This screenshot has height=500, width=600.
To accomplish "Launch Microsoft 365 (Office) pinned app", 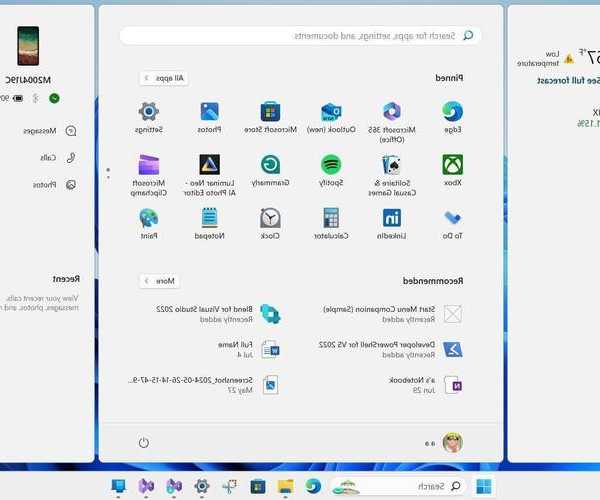I will [391, 122].
